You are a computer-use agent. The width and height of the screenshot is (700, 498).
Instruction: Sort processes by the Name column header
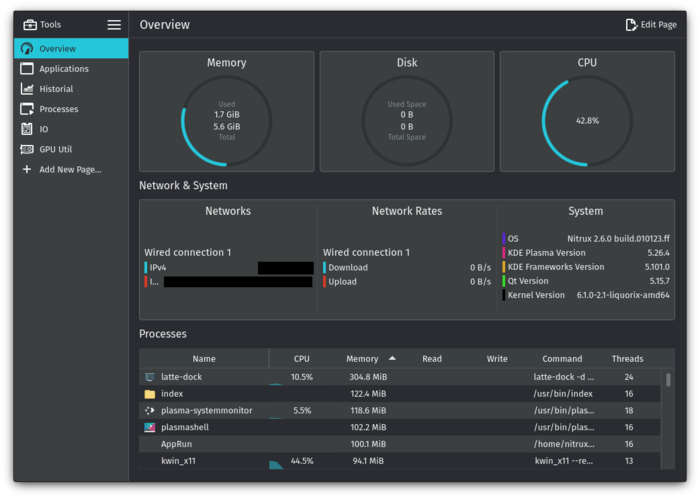coord(204,358)
